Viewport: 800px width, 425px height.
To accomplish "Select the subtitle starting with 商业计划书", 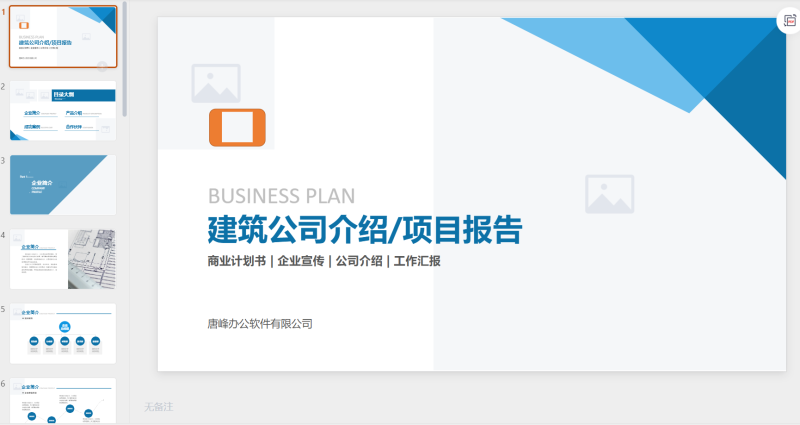I will (324, 261).
